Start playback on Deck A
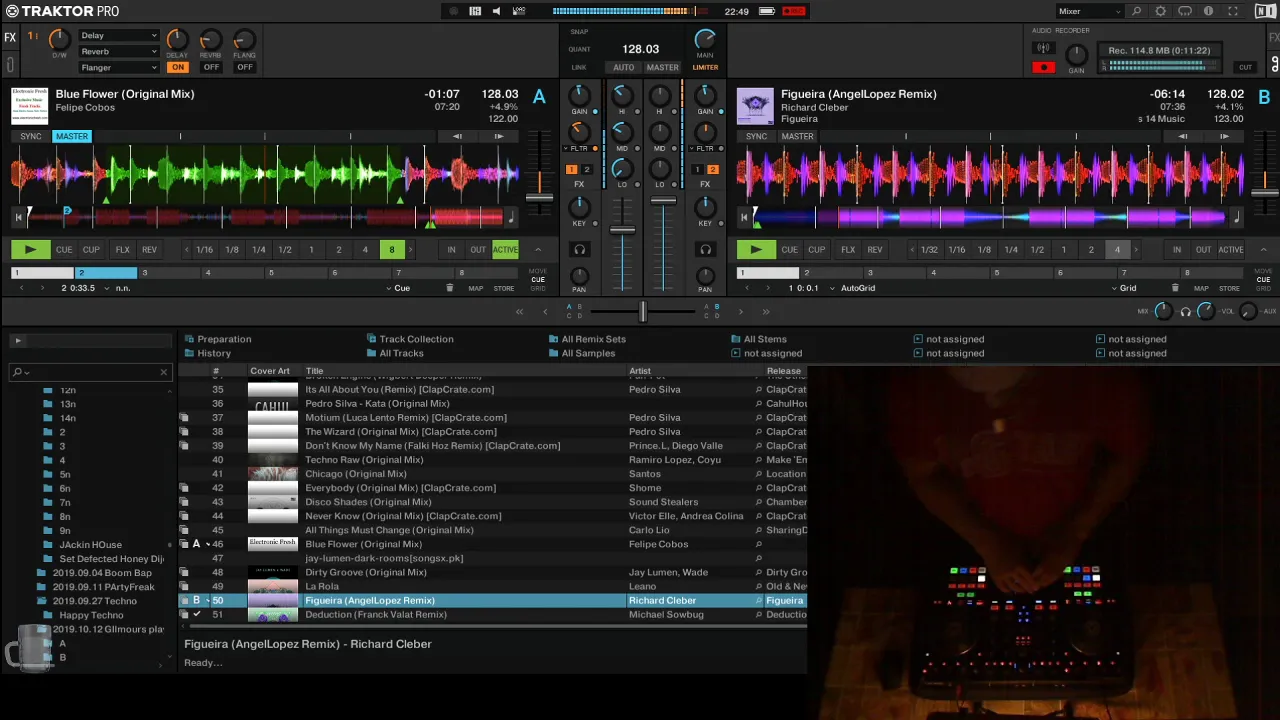Screen dimensions: 1280x720 point(30,250)
